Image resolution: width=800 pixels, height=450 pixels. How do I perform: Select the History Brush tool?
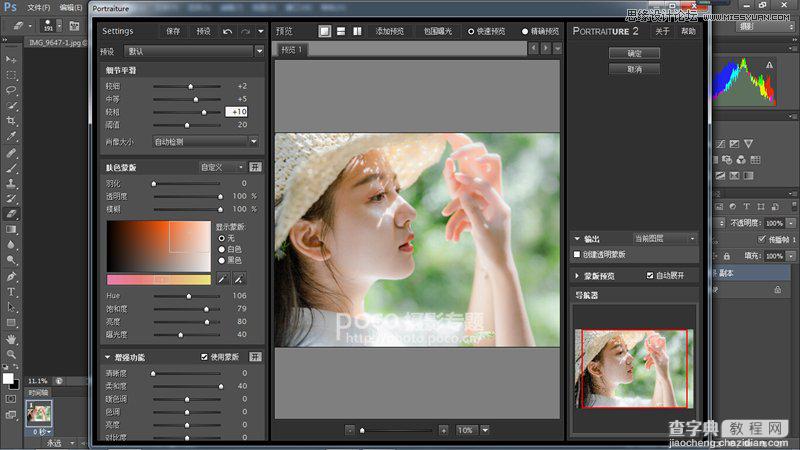[11, 198]
